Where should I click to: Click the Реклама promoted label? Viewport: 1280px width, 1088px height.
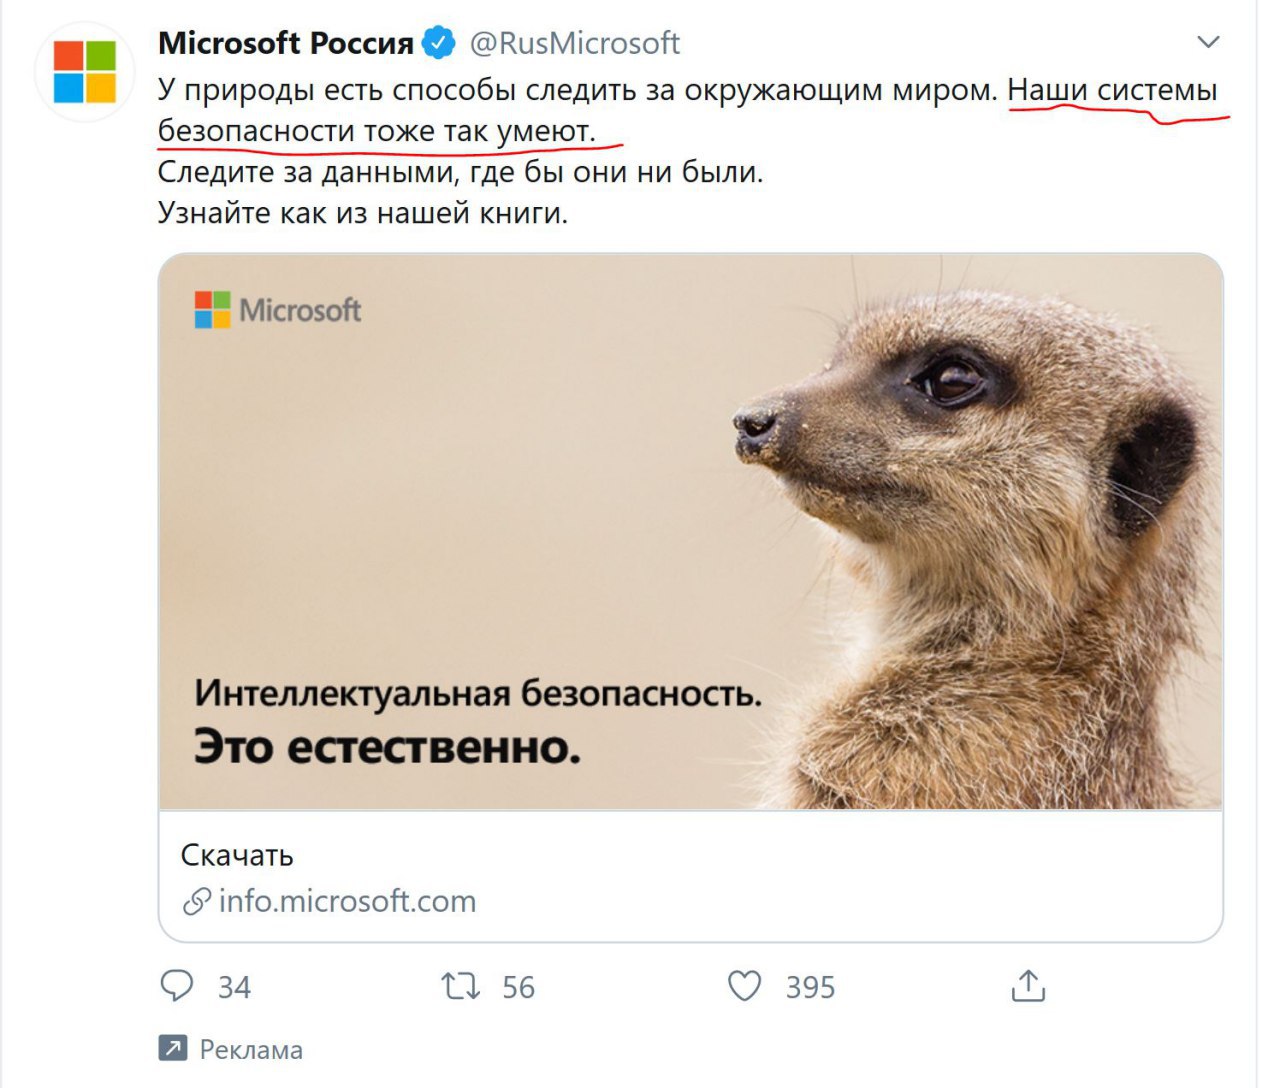[251, 1049]
